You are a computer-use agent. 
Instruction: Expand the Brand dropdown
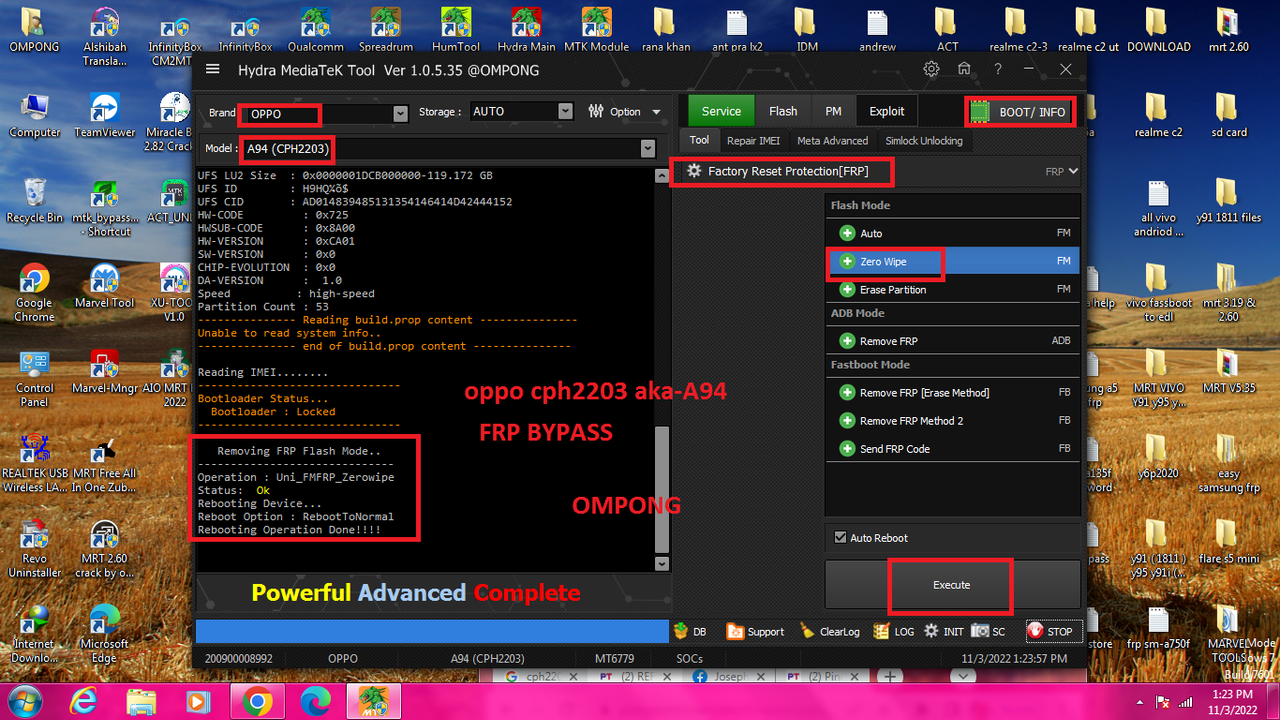click(x=400, y=113)
